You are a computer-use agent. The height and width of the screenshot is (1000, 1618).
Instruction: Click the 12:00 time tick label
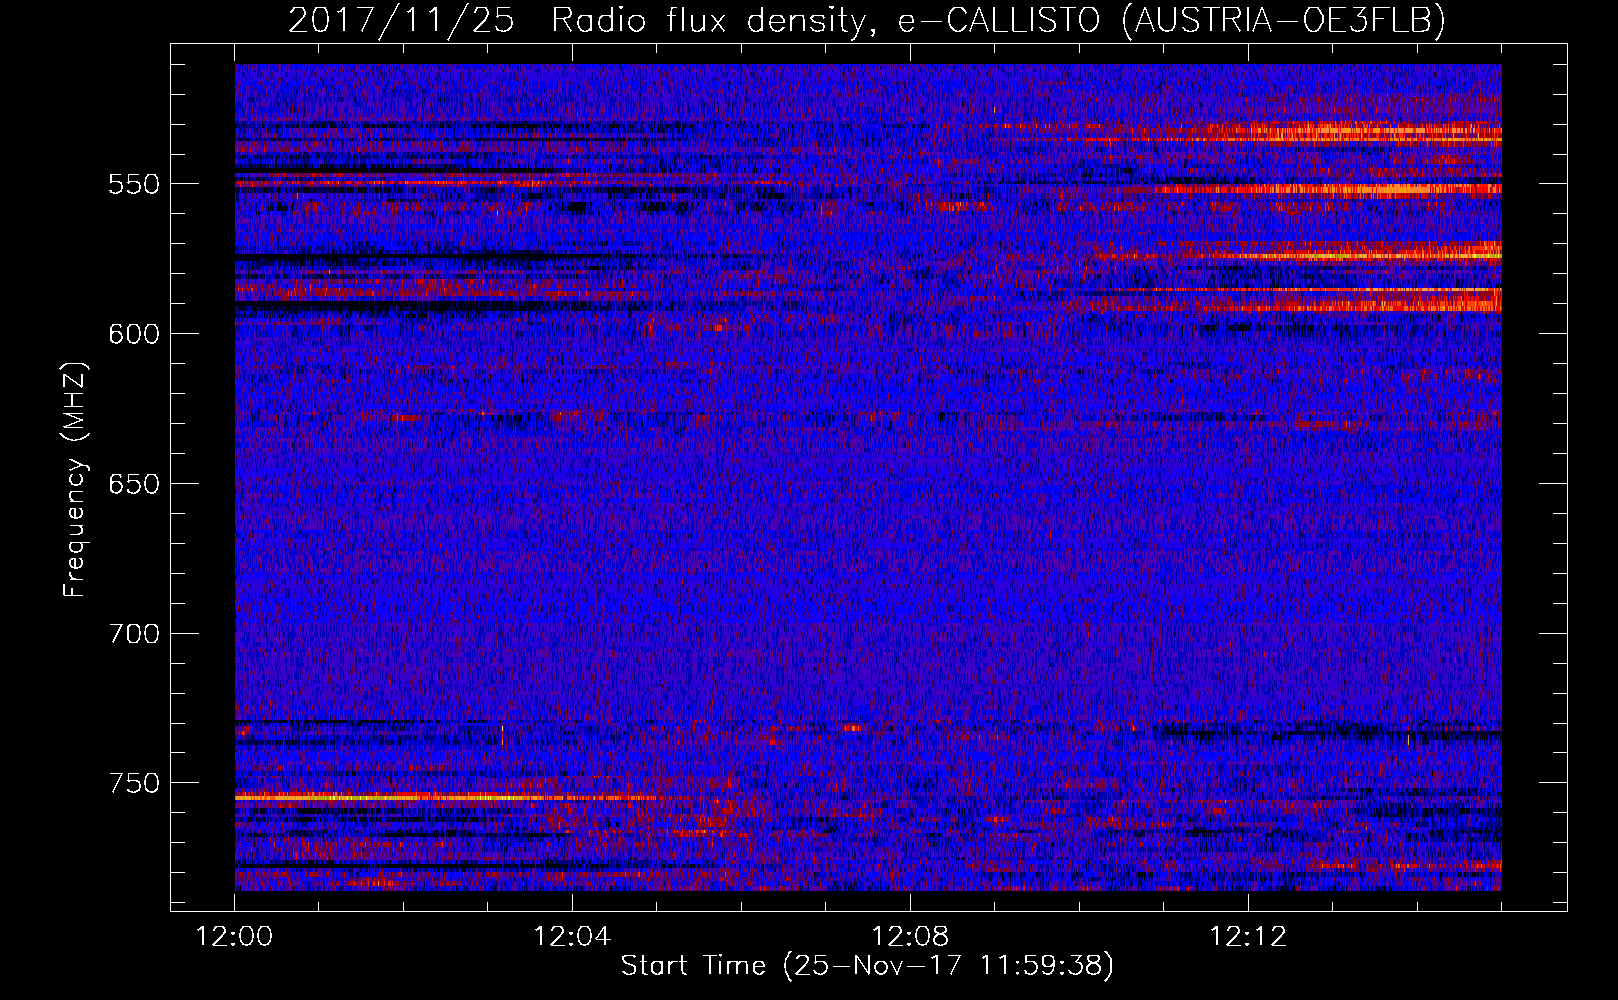point(235,936)
